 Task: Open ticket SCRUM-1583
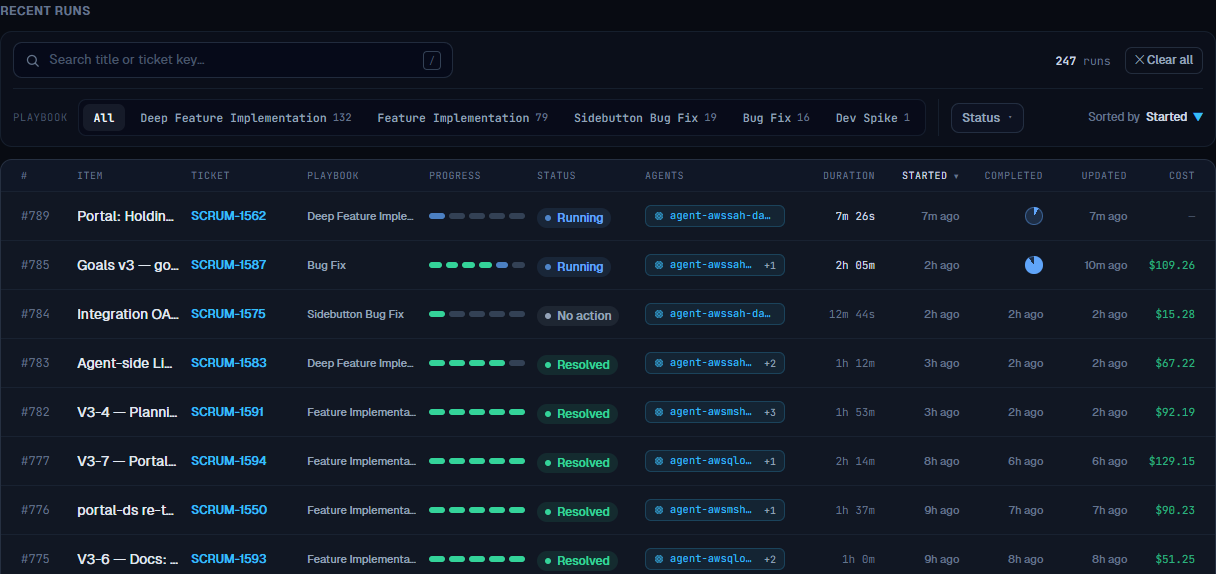coord(228,363)
